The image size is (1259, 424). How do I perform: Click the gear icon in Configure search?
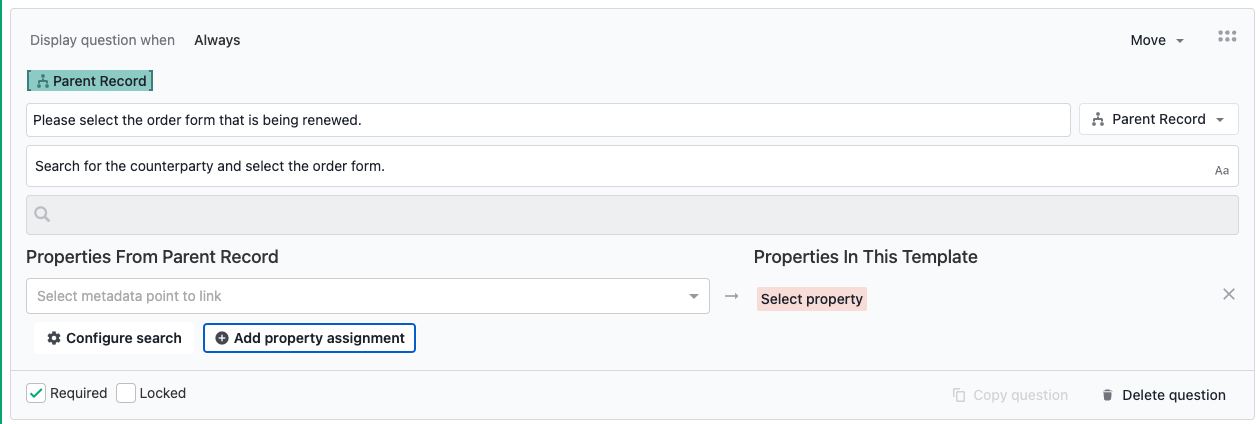point(54,338)
